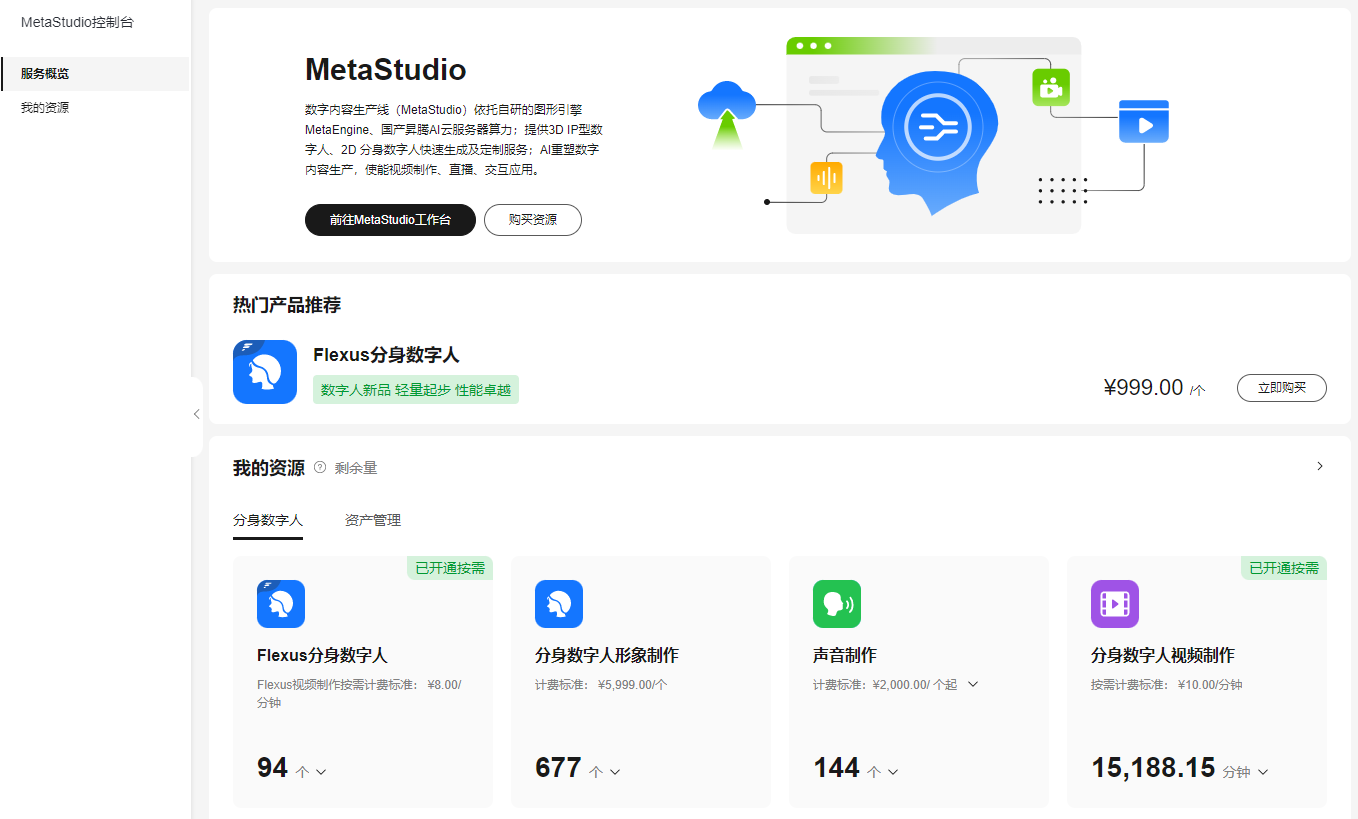The image size is (1358, 819).
Task: Click the ¥999.00 price text
Action: (x=1143, y=388)
